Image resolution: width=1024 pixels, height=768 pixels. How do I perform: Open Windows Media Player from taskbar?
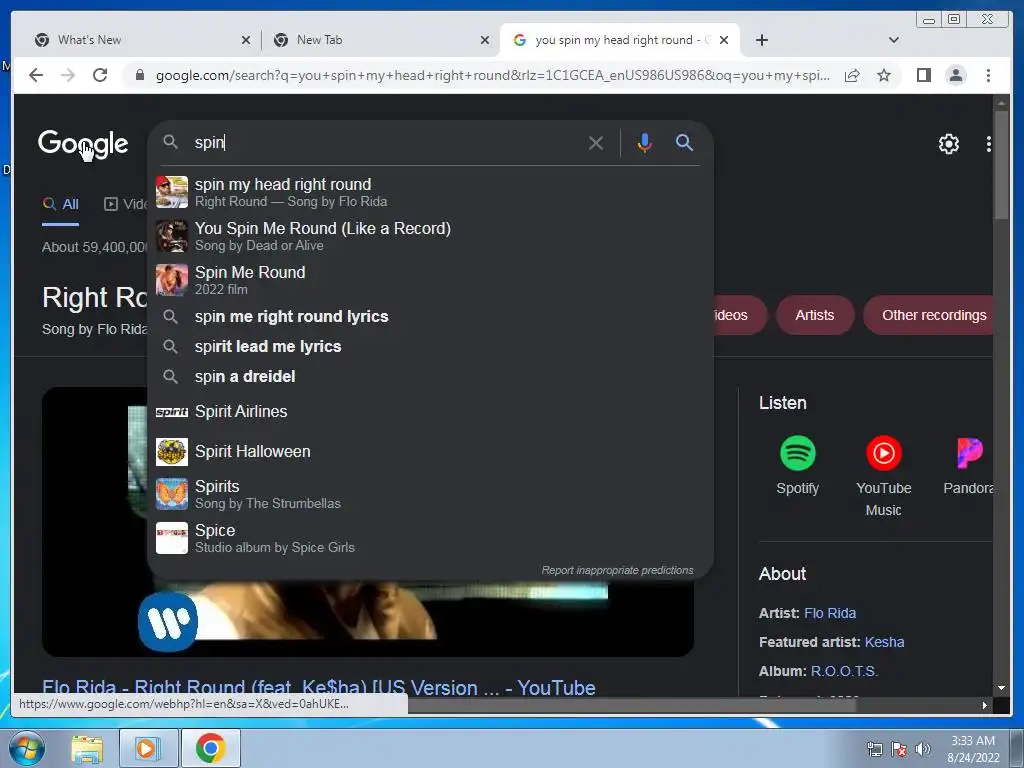click(x=148, y=748)
